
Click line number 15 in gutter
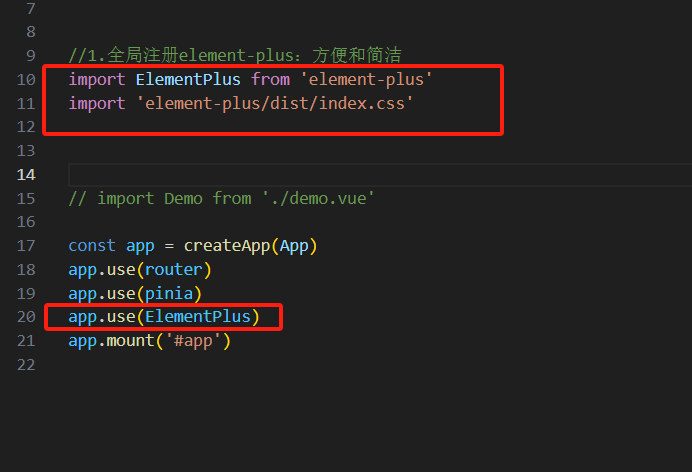pos(26,199)
